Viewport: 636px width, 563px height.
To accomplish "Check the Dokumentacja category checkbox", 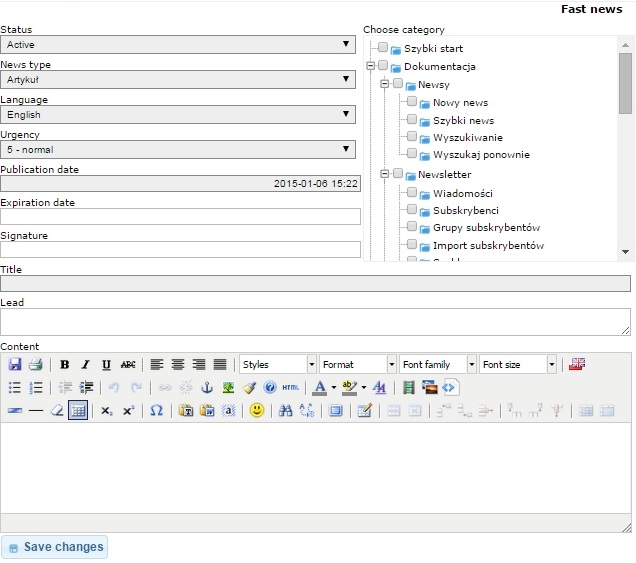I will [x=382, y=65].
